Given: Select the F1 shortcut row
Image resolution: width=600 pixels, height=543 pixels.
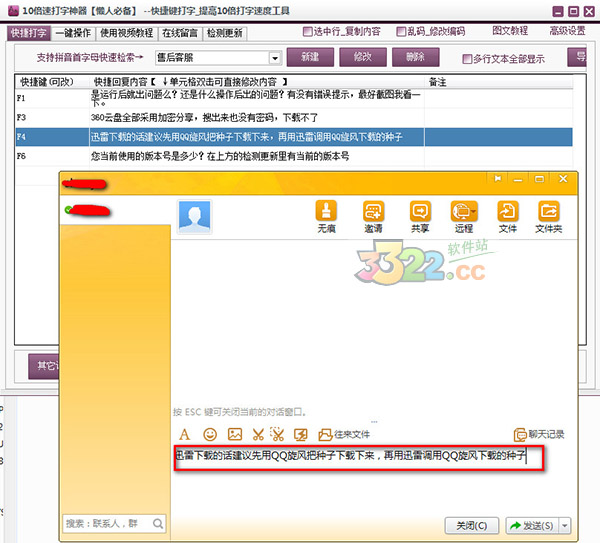Looking at the screenshot, I should [x=294, y=99].
